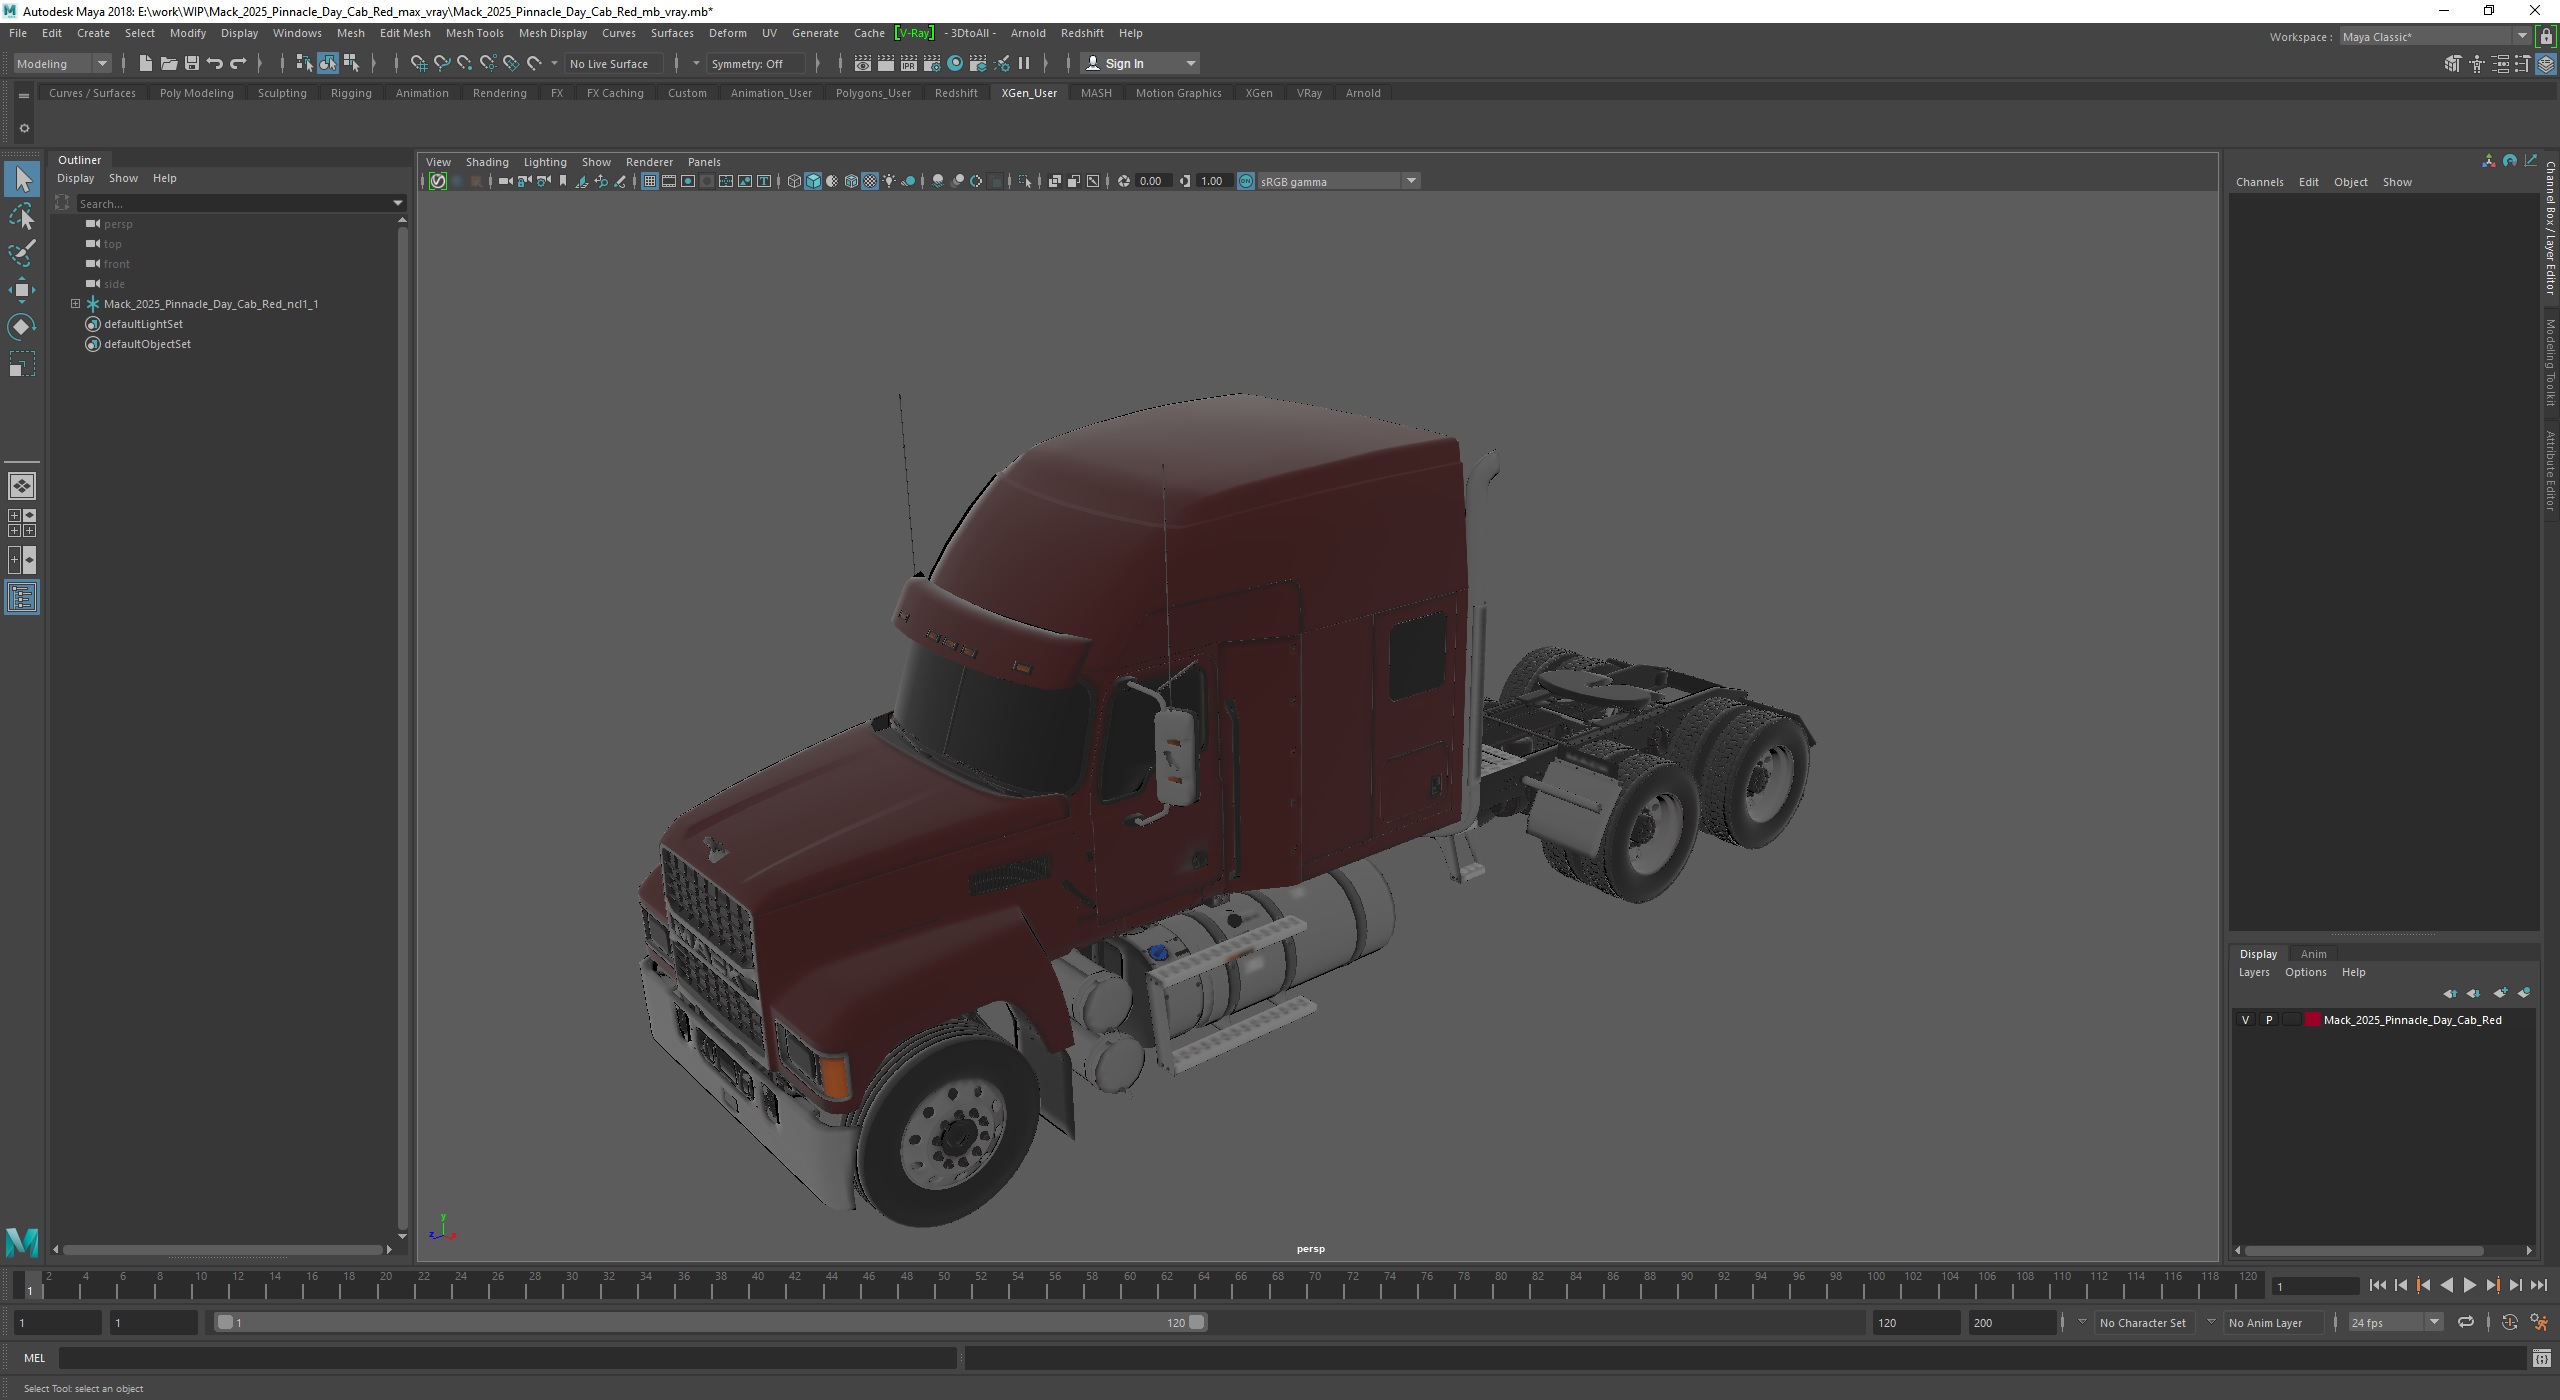
Task: Select defaultLightSet in Outliner
Action: [143, 324]
